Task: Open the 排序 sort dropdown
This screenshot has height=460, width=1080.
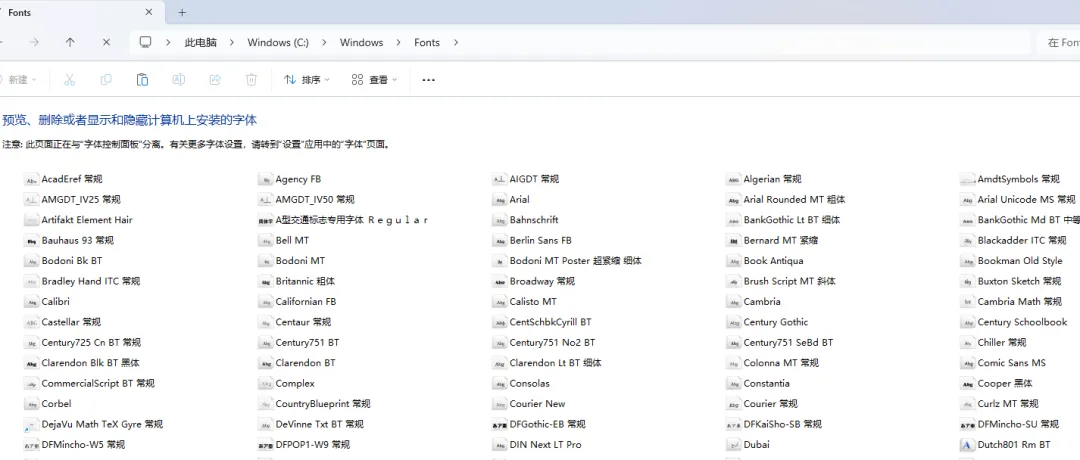Action: [307, 80]
